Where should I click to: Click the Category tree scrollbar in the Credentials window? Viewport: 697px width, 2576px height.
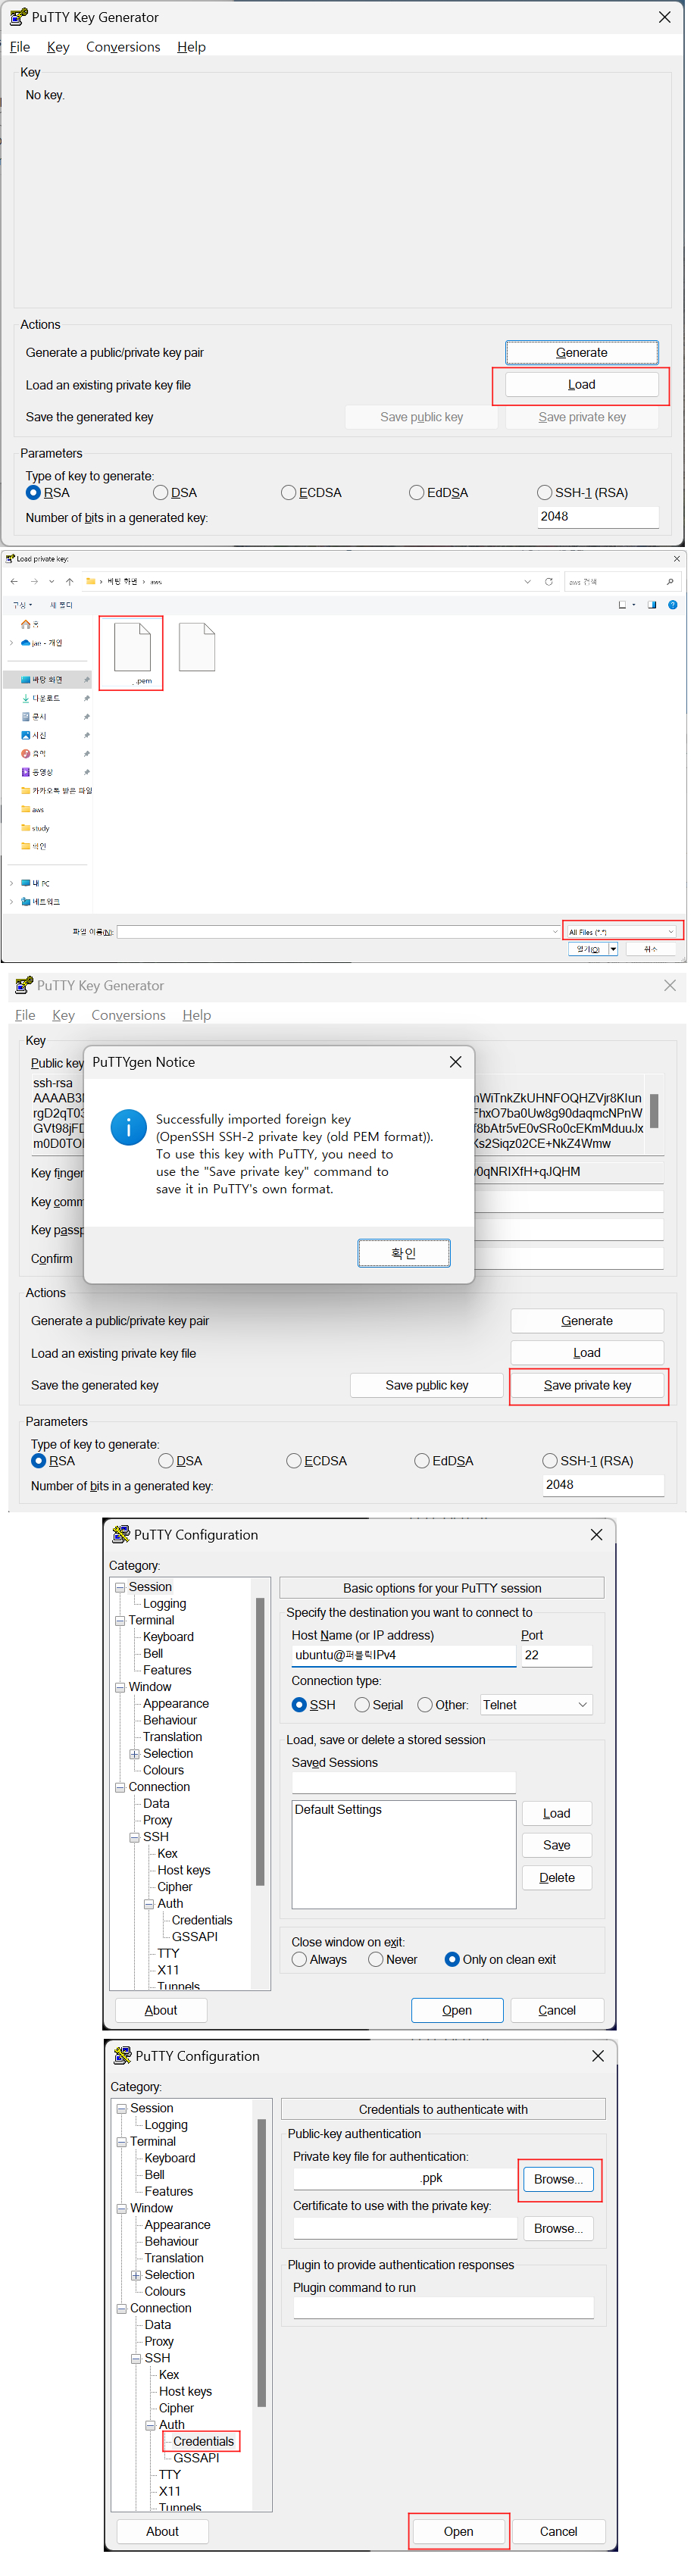(x=262, y=2262)
